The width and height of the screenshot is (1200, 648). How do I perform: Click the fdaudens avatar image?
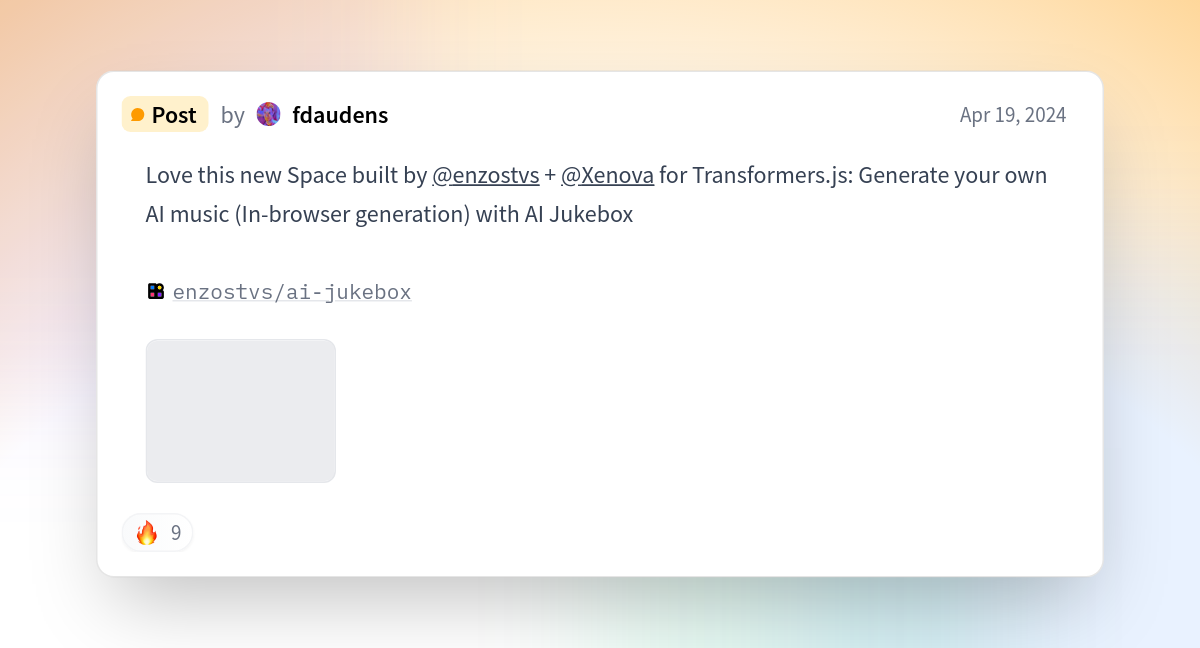tap(268, 115)
